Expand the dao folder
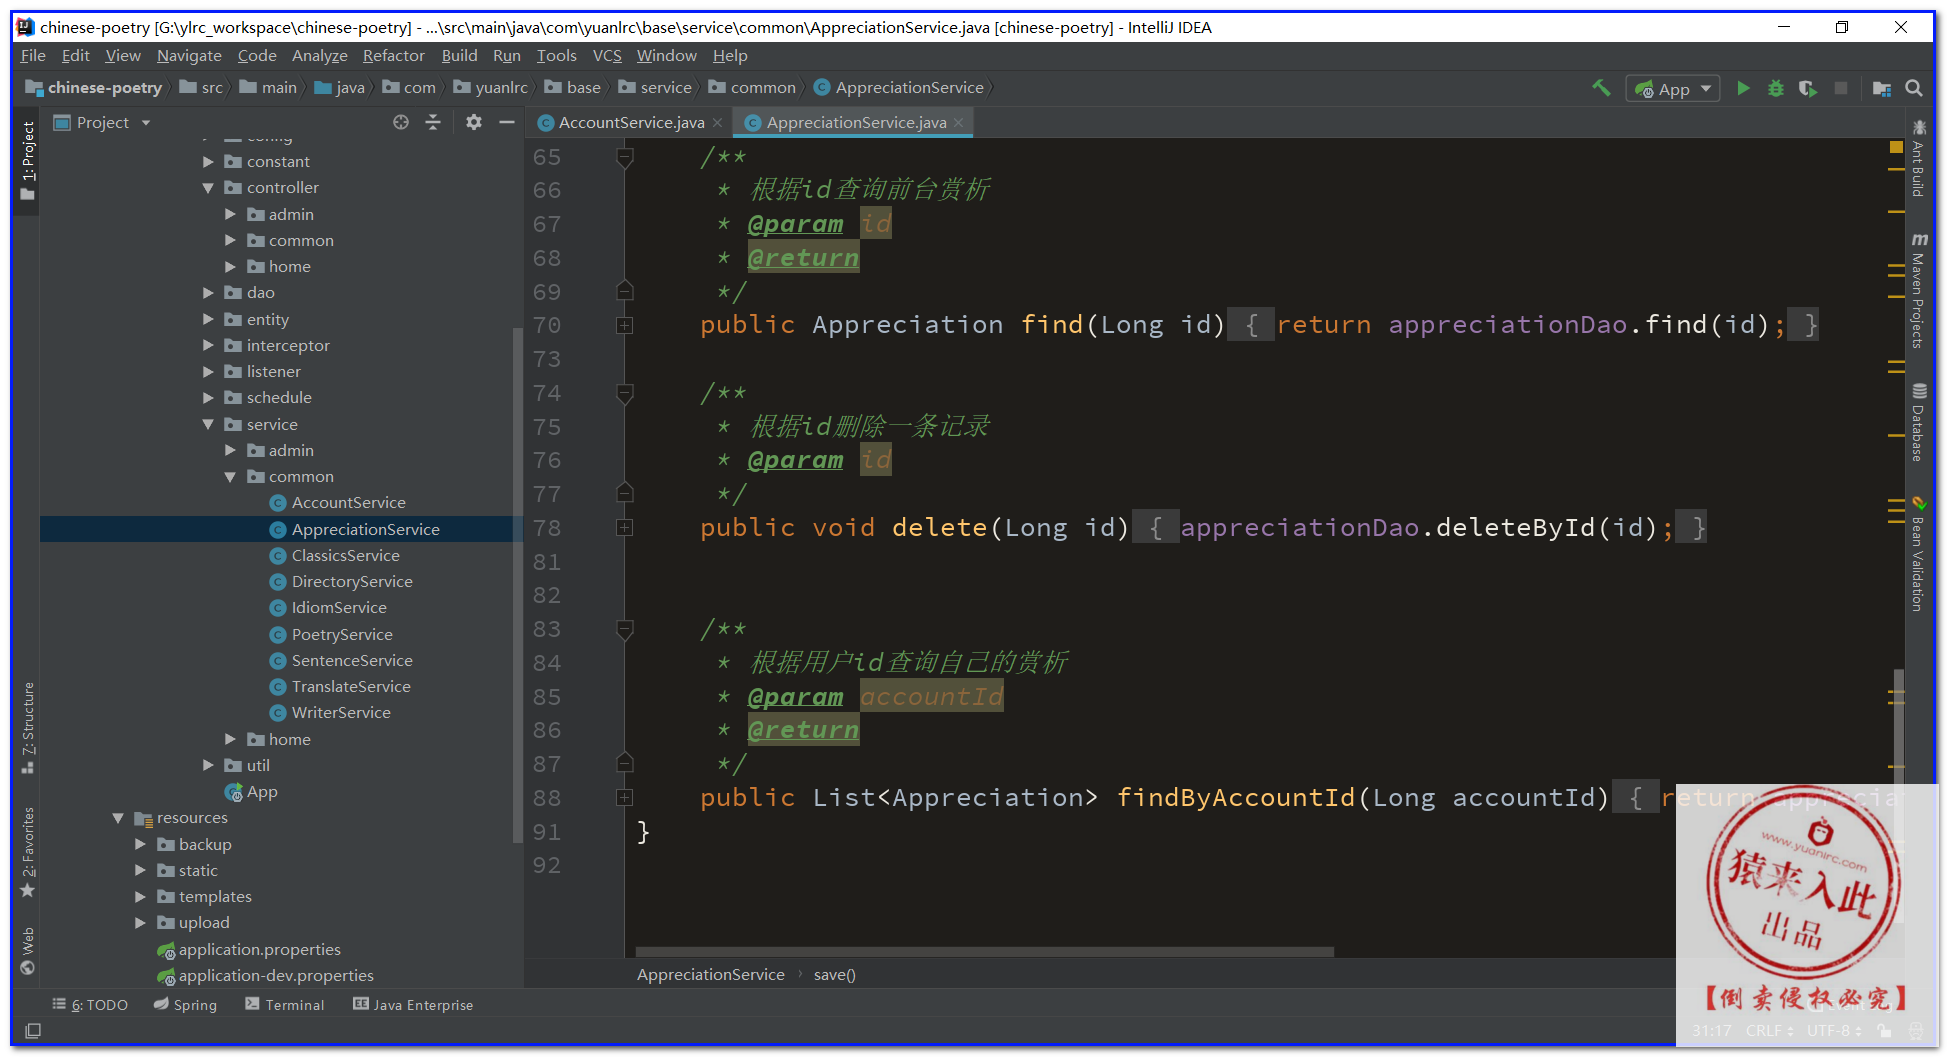The width and height of the screenshot is (1947, 1057). (x=208, y=293)
